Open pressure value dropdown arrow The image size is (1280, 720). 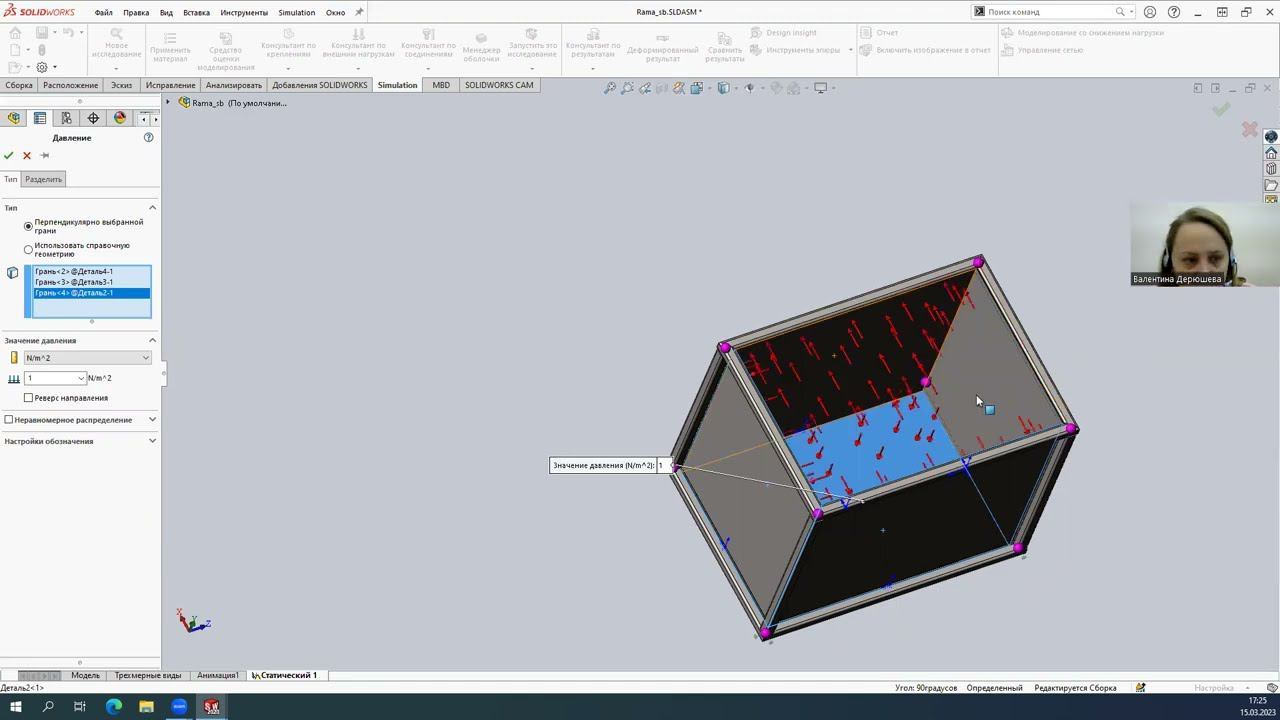click(81, 378)
